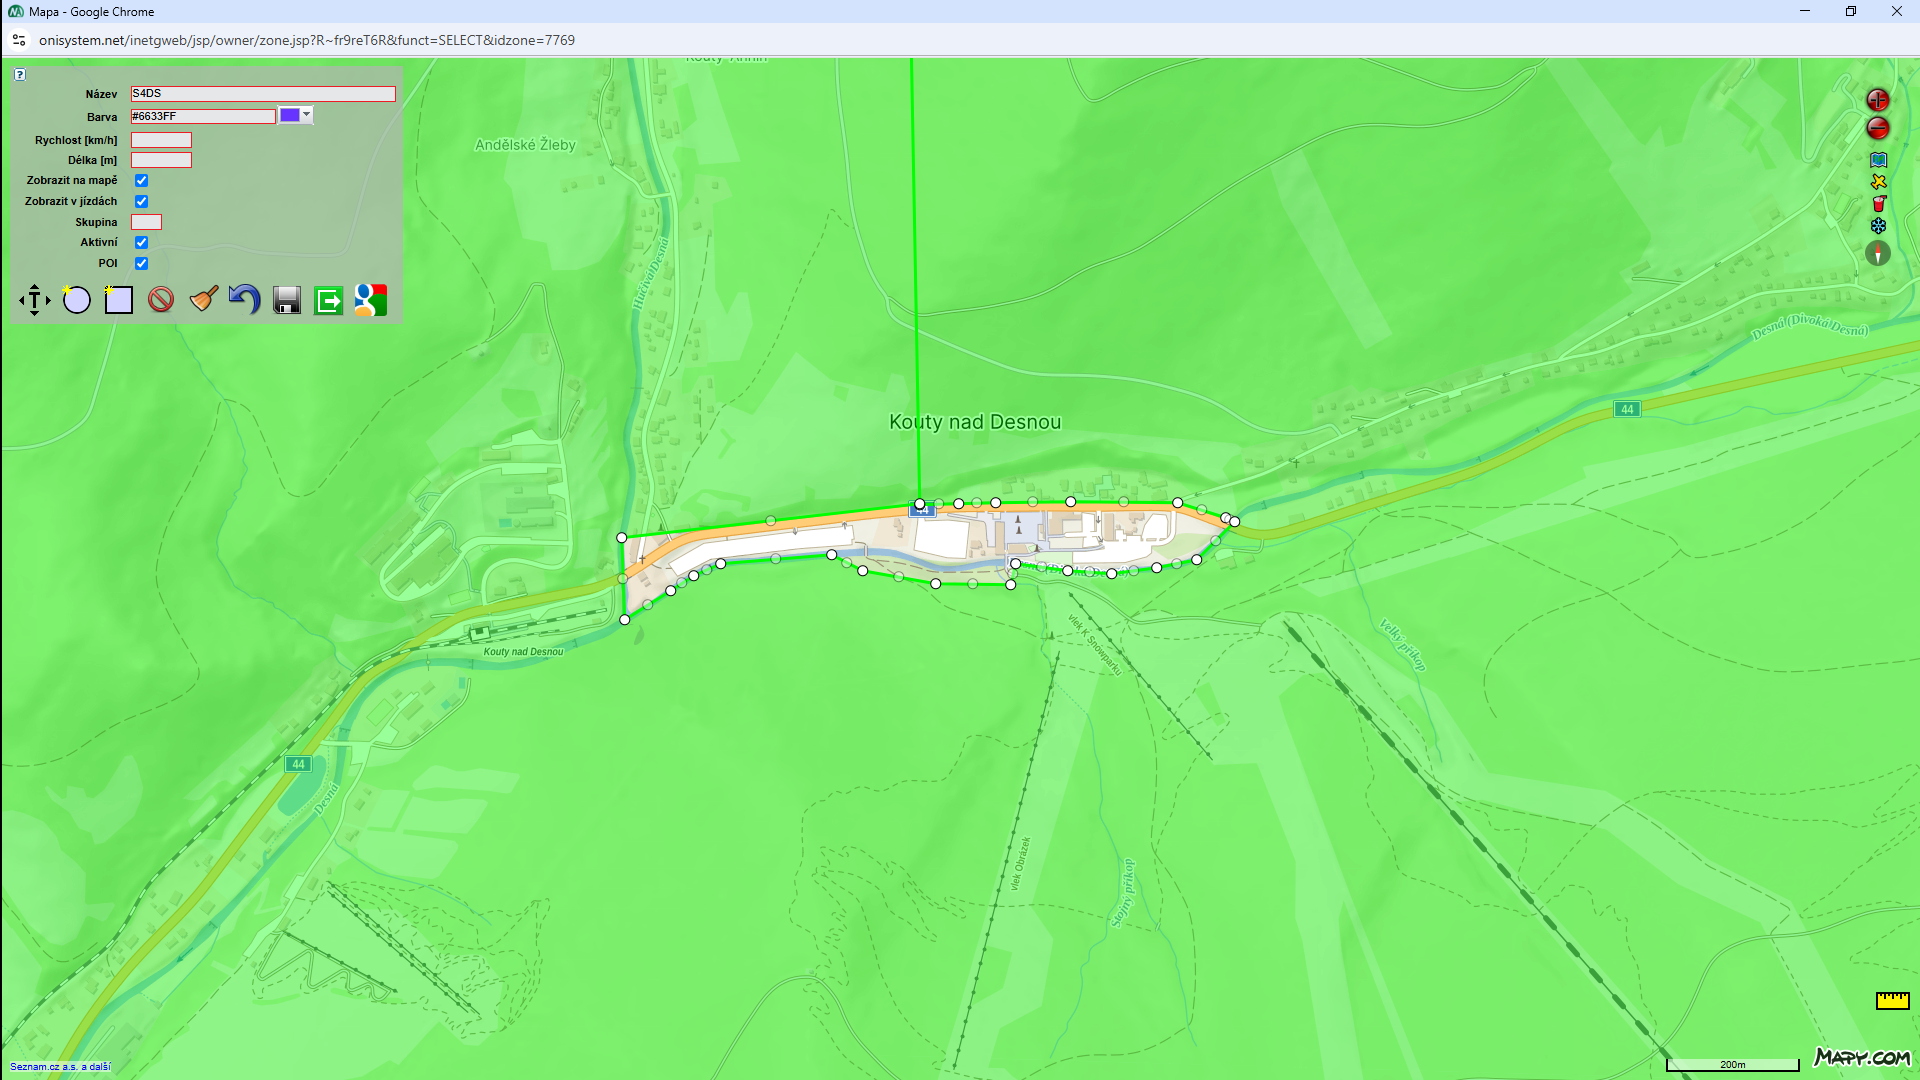Disable the Aktivní checkbox
1920x1080 pixels.
pos(141,243)
